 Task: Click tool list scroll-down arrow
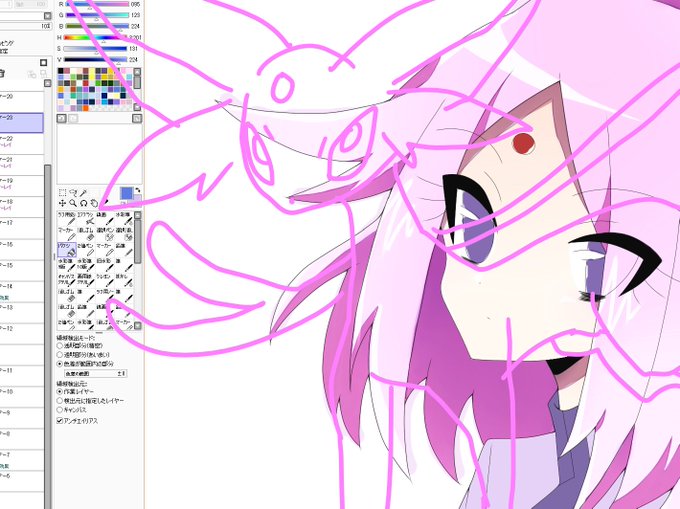(x=137, y=326)
